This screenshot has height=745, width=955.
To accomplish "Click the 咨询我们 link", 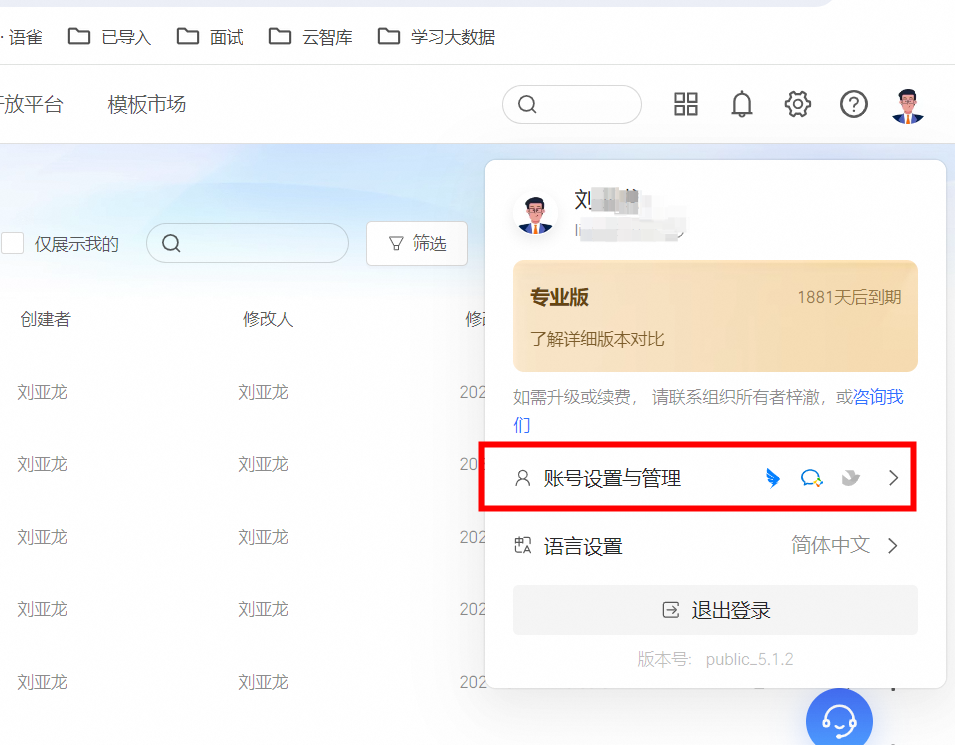I will point(877,397).
